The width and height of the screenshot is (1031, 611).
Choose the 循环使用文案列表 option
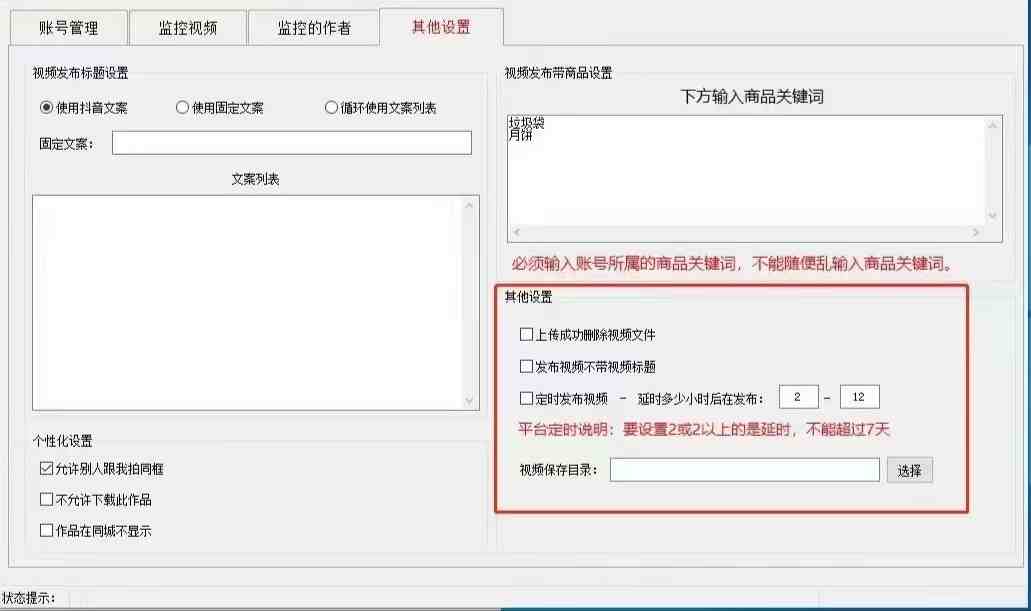point(330,108)
